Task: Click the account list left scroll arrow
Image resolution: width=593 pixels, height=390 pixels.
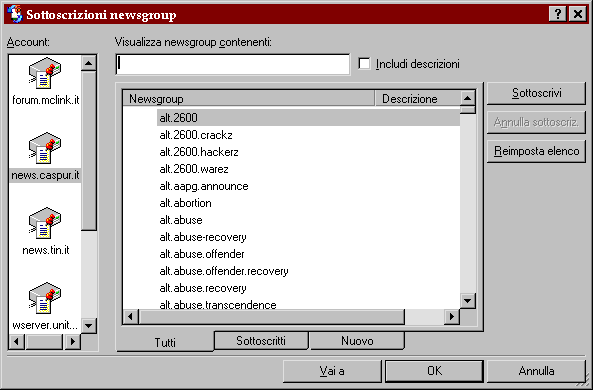Action: 17,342
